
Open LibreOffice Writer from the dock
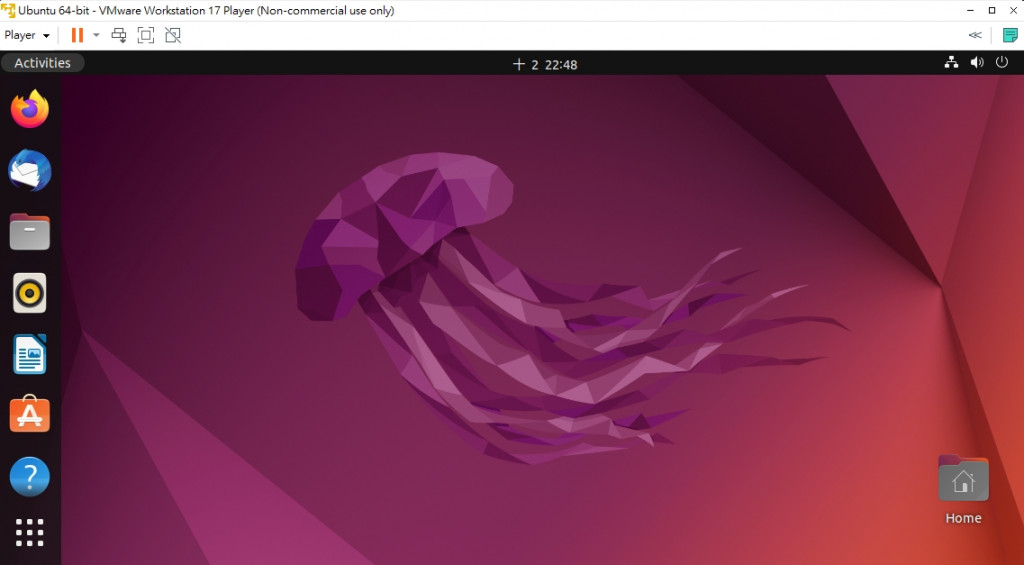[x=29, y=354]
